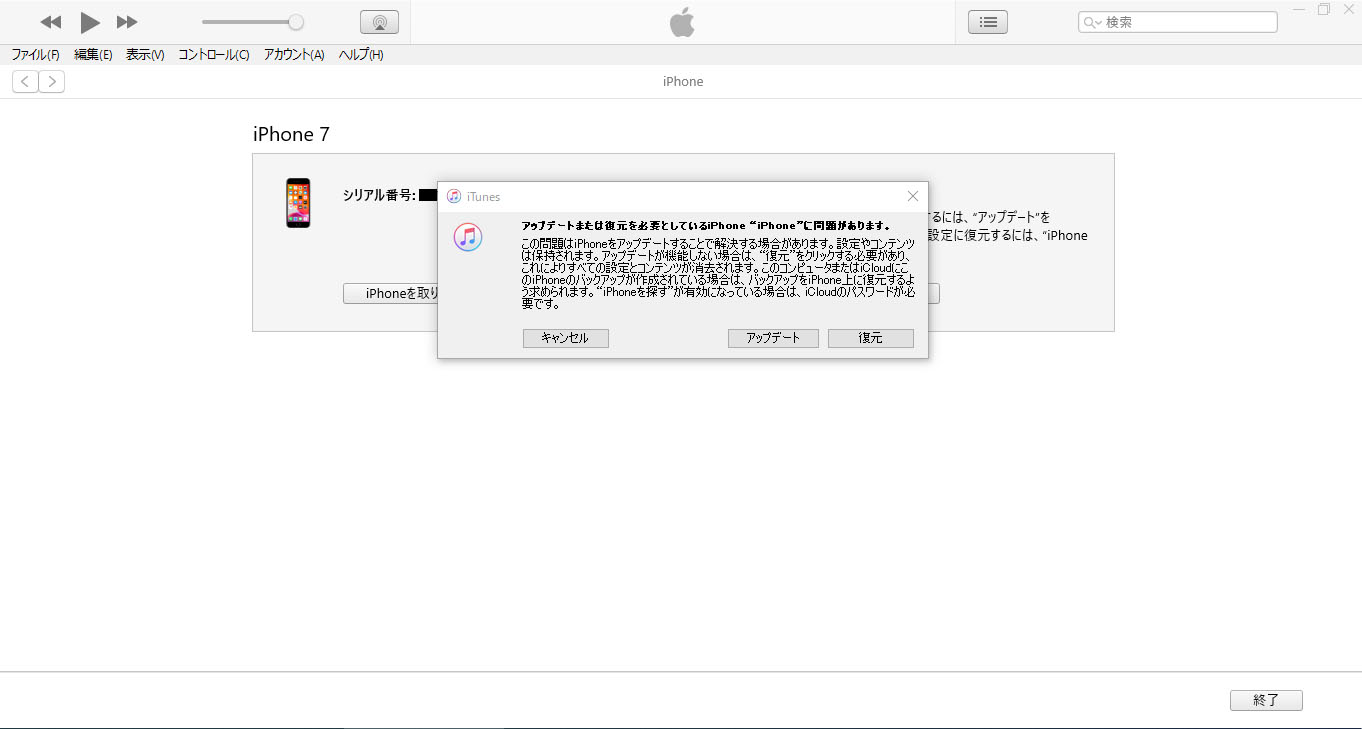Close the iTunes dialog with X
Viewport: 1362px width, 729px height.
tap(913, 197)
